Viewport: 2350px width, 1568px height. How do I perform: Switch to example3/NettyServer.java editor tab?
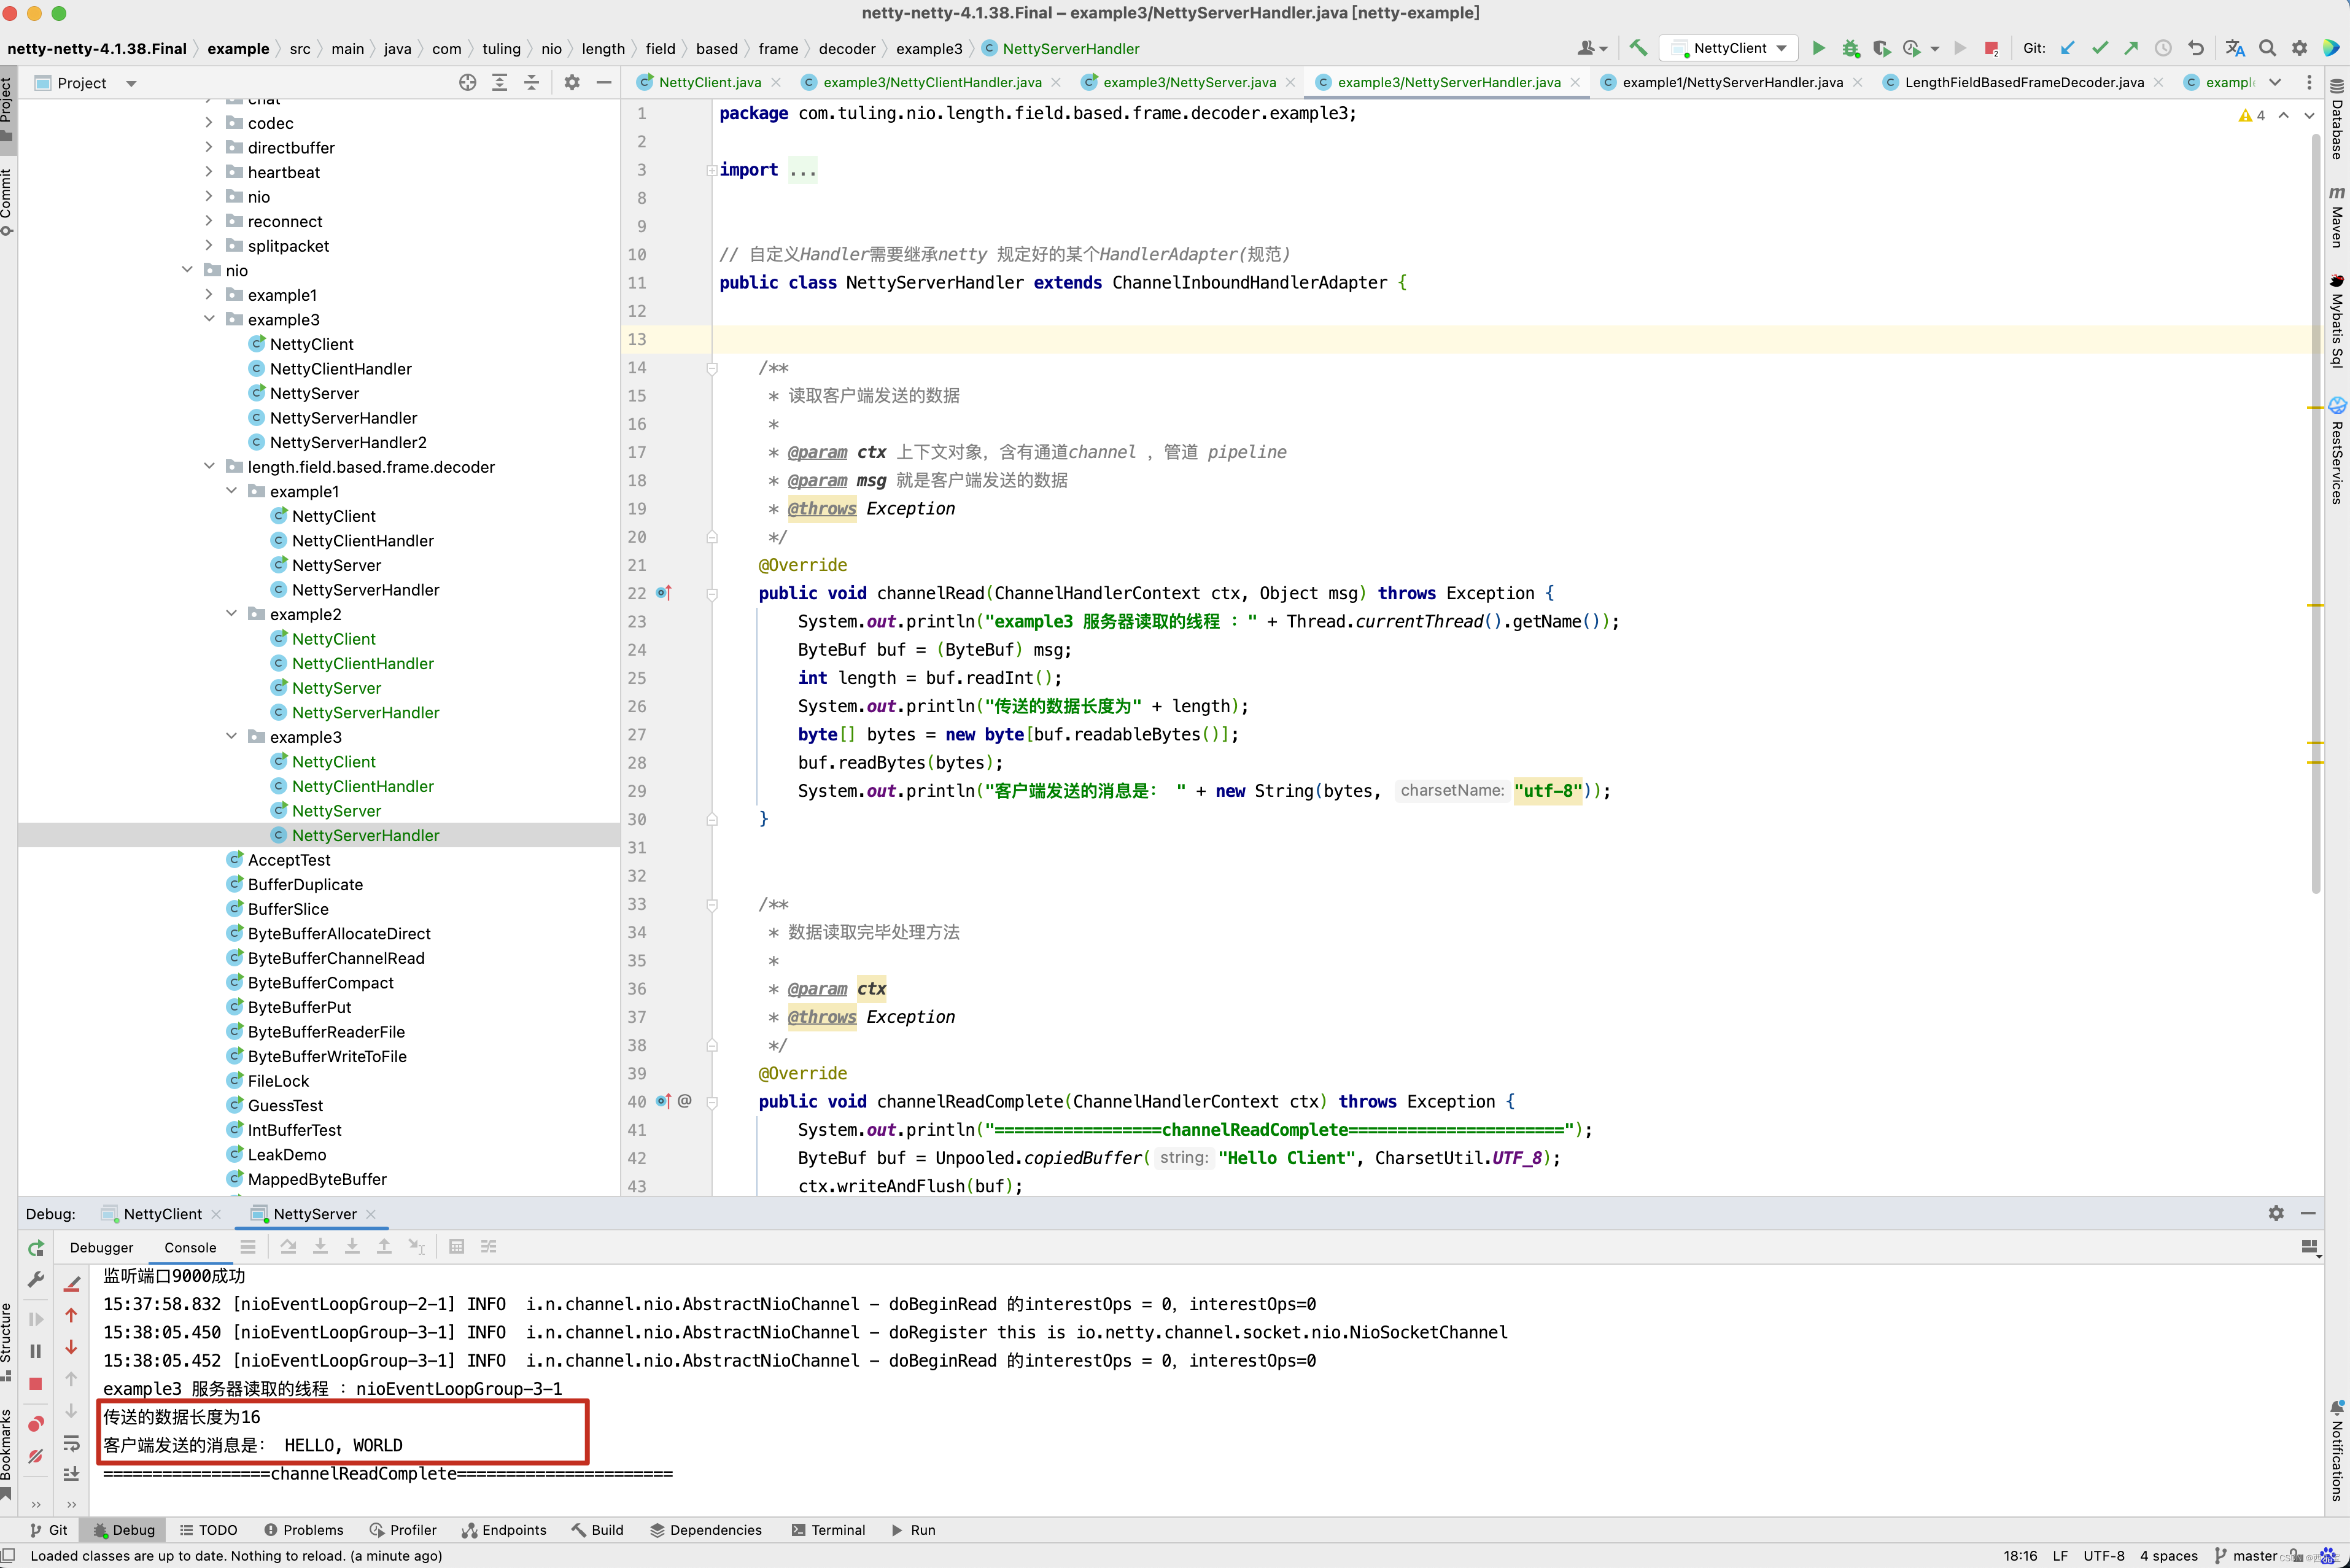(x=1188, y=82)
